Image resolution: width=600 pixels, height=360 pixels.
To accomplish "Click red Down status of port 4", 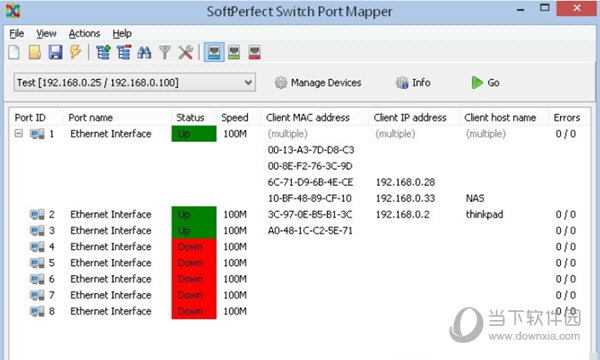I will 194,247.
